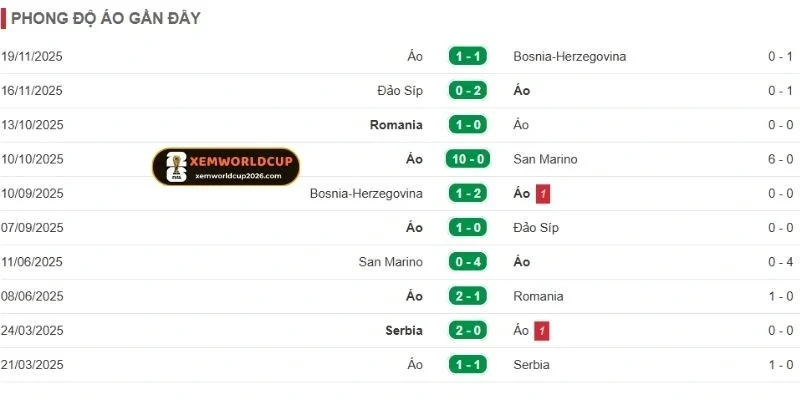Viewport: 800px width, 400px height.
Task: Select the 07/09/2025 match date
Action: (x=32, y=227)
